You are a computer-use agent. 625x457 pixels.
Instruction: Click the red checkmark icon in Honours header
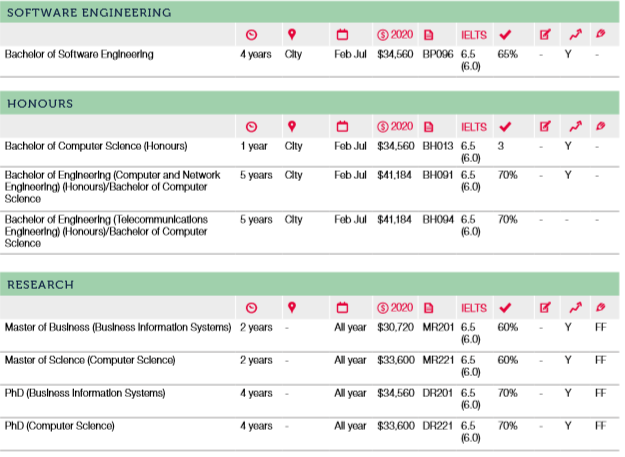[505, 127]
